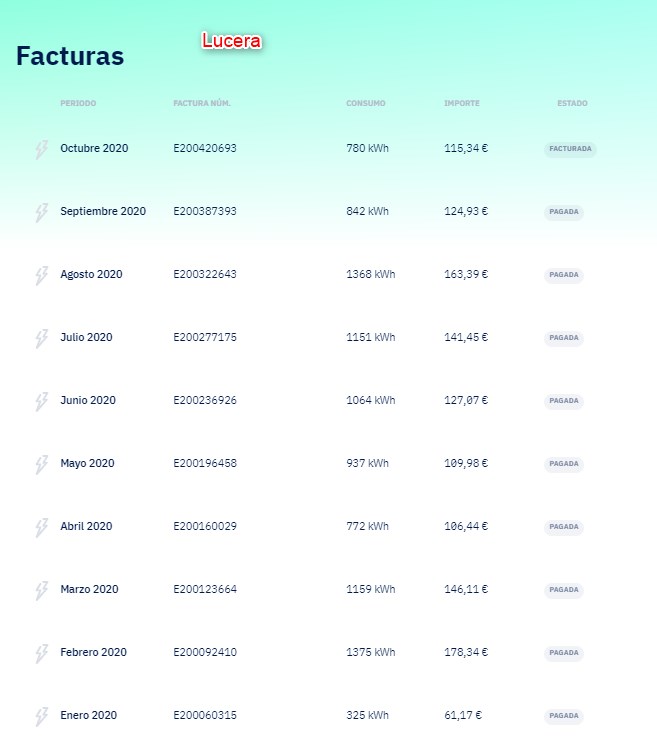Click the PERIODO column header
Screen dimensions: 657x746
tap(78, 103)
